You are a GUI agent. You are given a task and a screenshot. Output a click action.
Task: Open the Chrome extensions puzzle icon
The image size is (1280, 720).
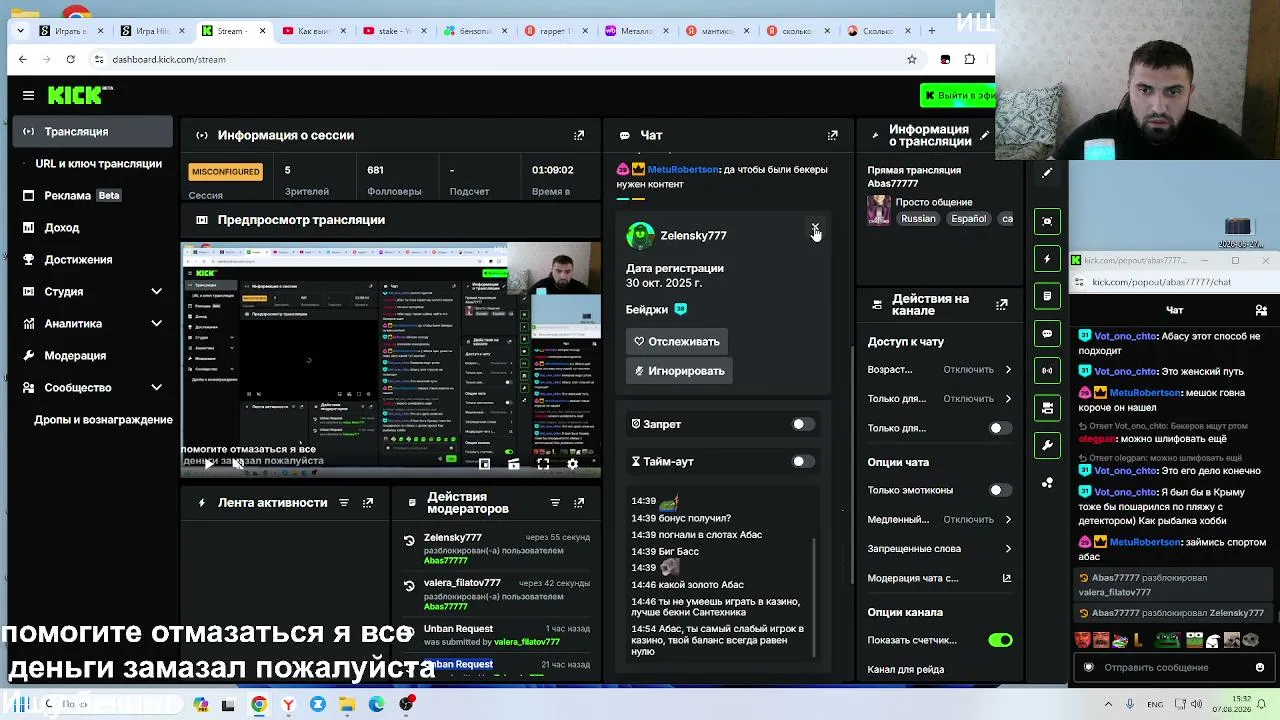(x=969, y=59)
